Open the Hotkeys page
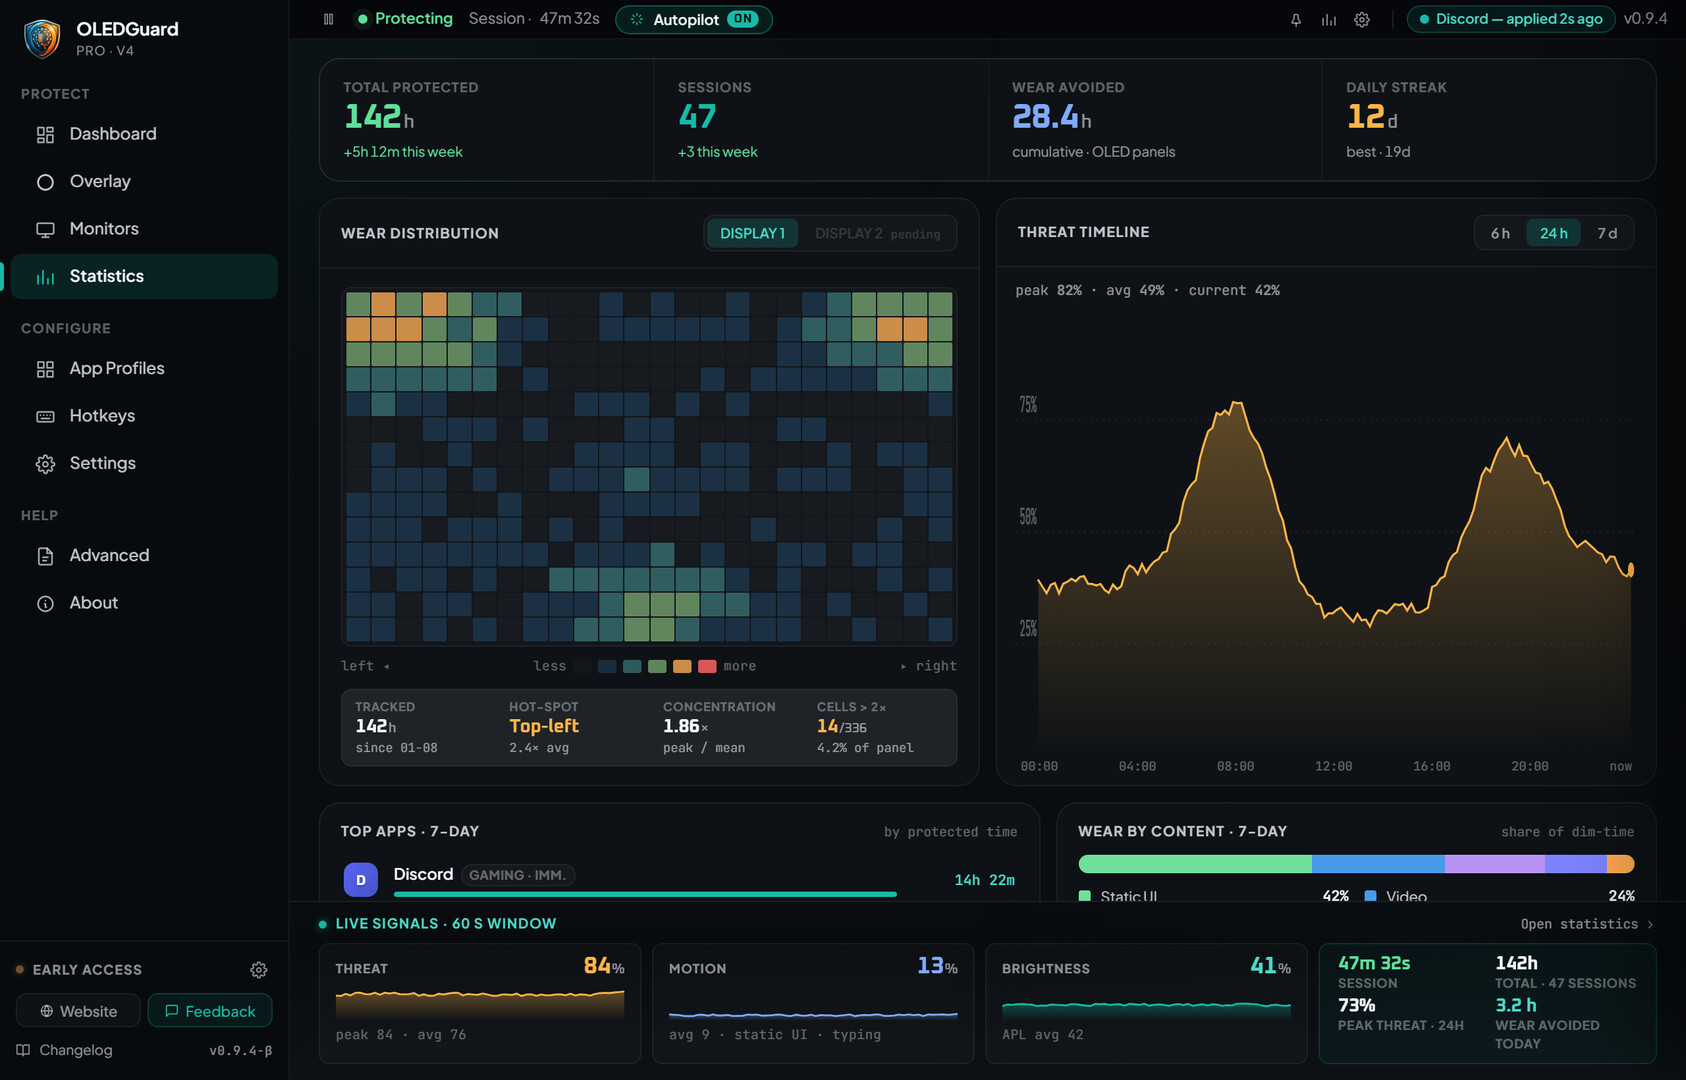 tap(144, 416)
